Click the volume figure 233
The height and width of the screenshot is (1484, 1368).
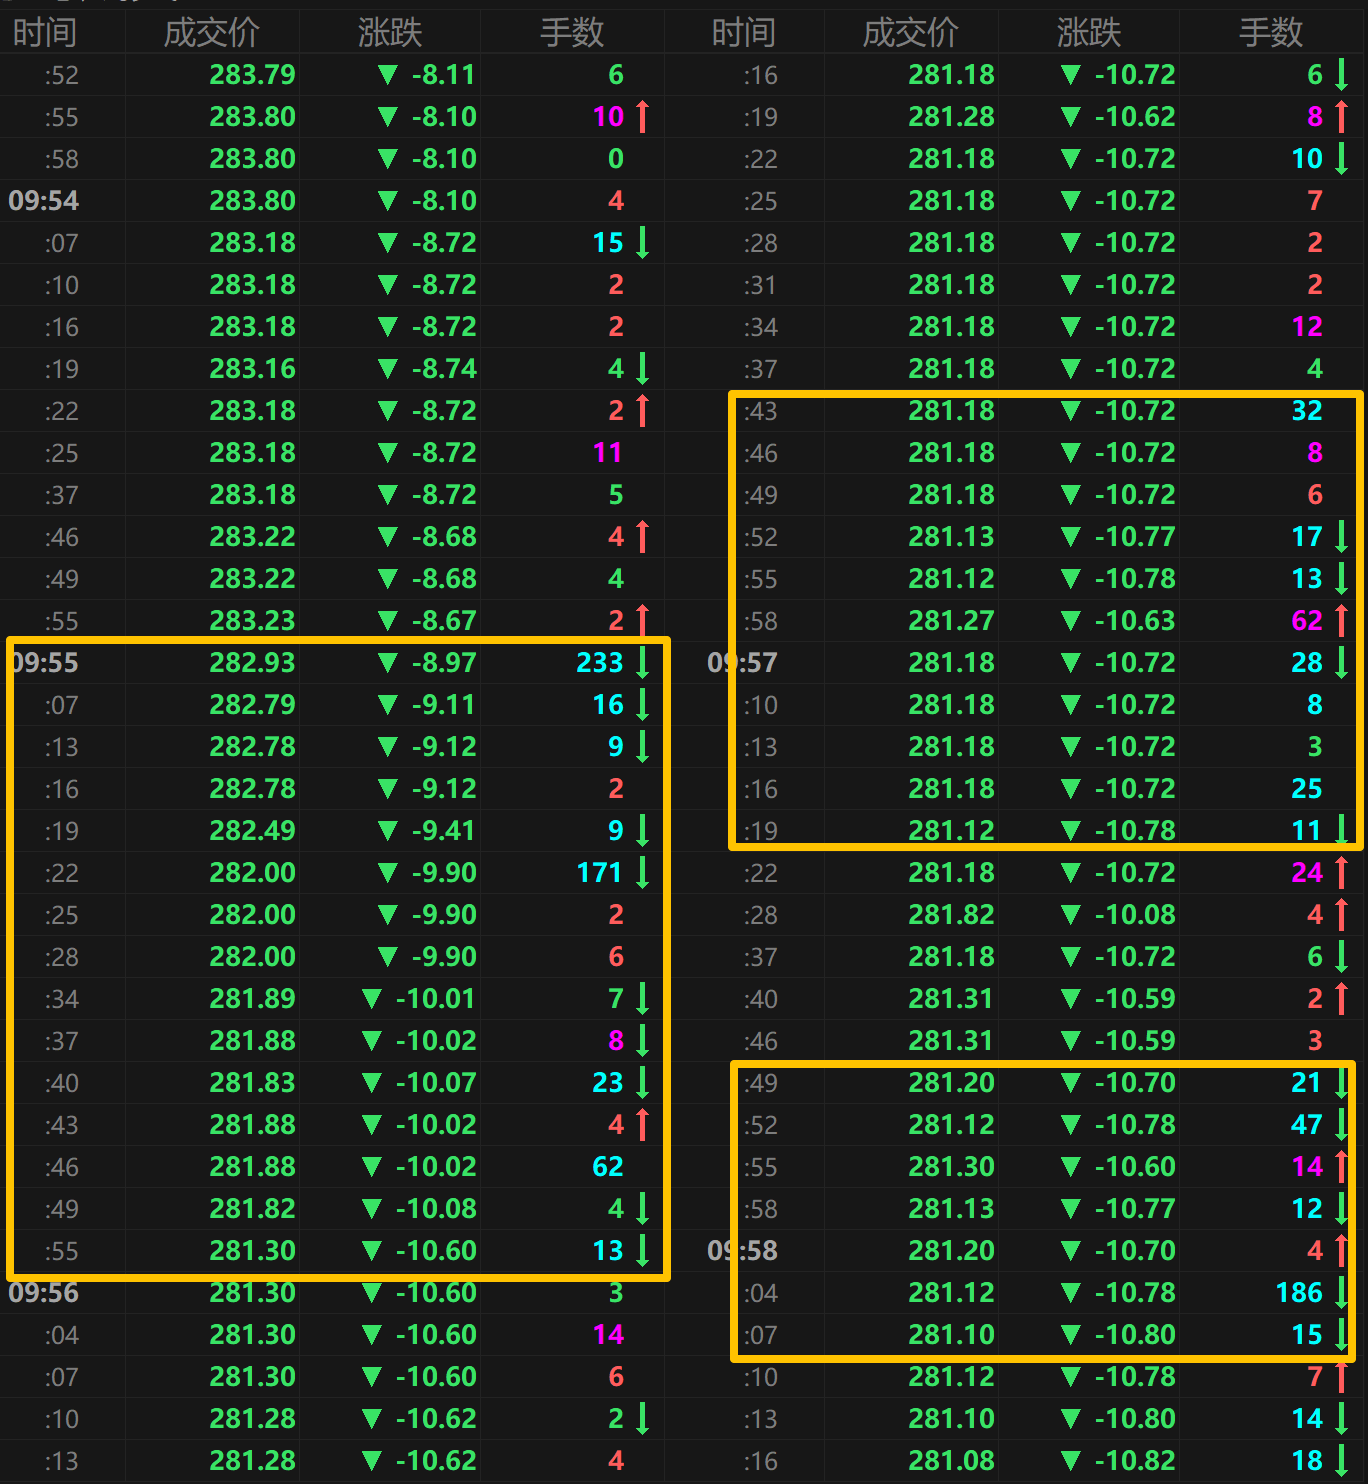point(599,662)
